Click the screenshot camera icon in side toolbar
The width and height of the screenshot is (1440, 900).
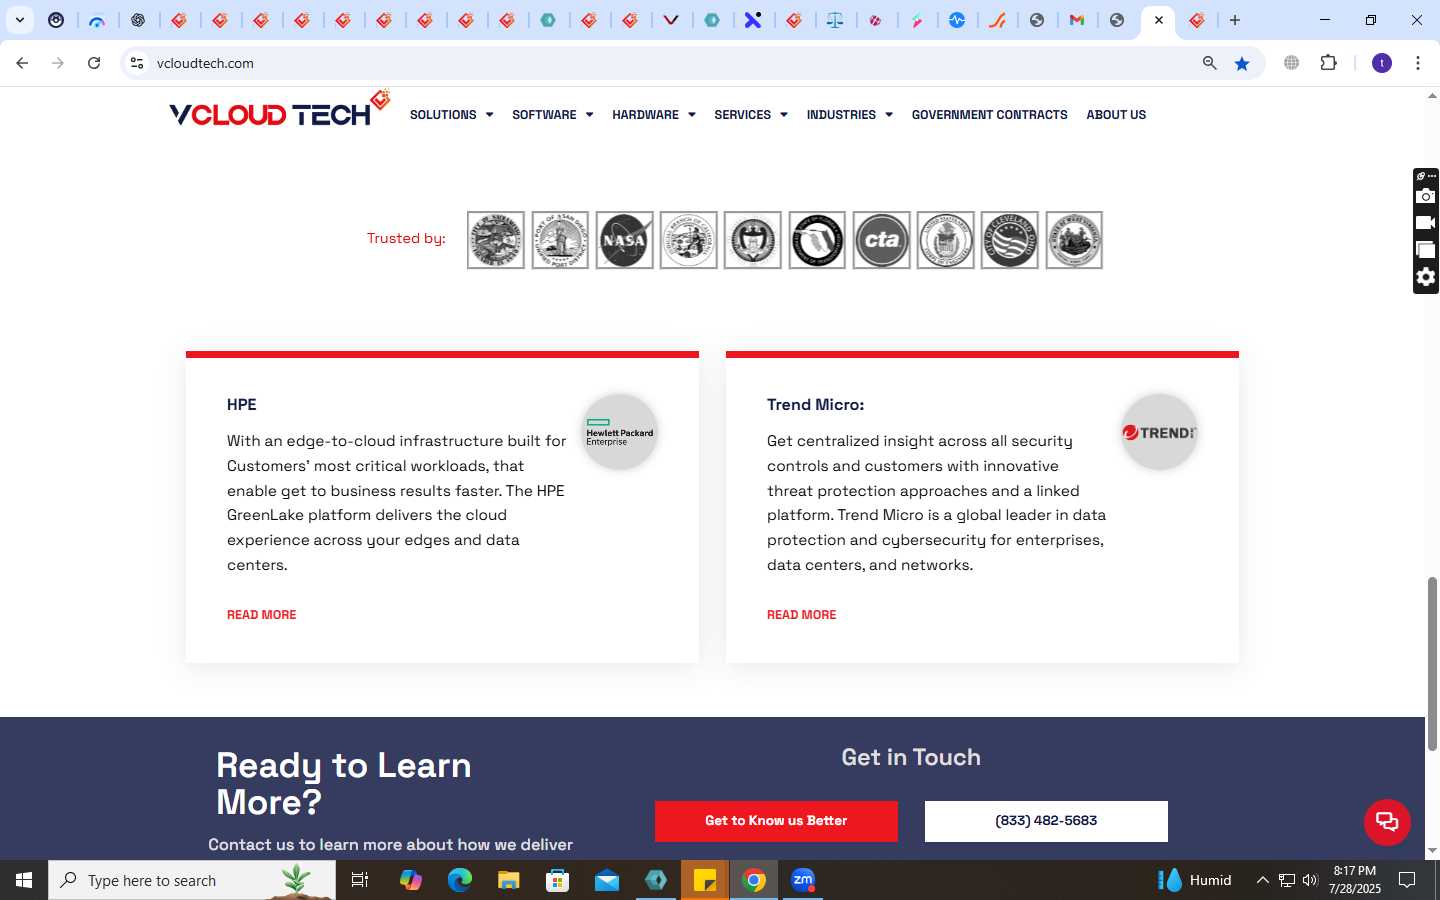[x=1426, y=196]
